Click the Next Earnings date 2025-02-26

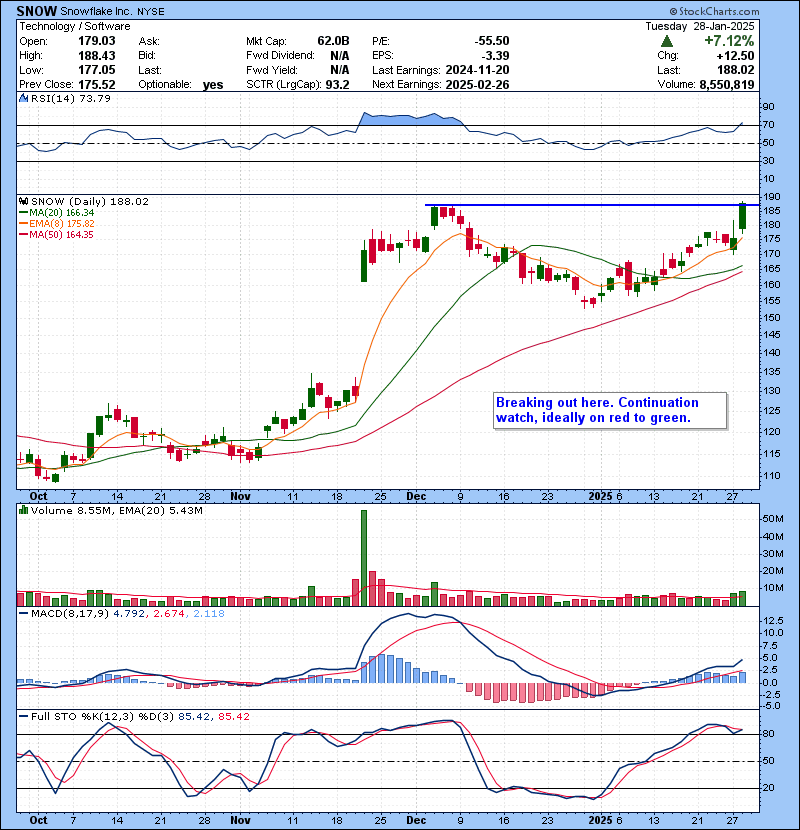click(477, 85)
